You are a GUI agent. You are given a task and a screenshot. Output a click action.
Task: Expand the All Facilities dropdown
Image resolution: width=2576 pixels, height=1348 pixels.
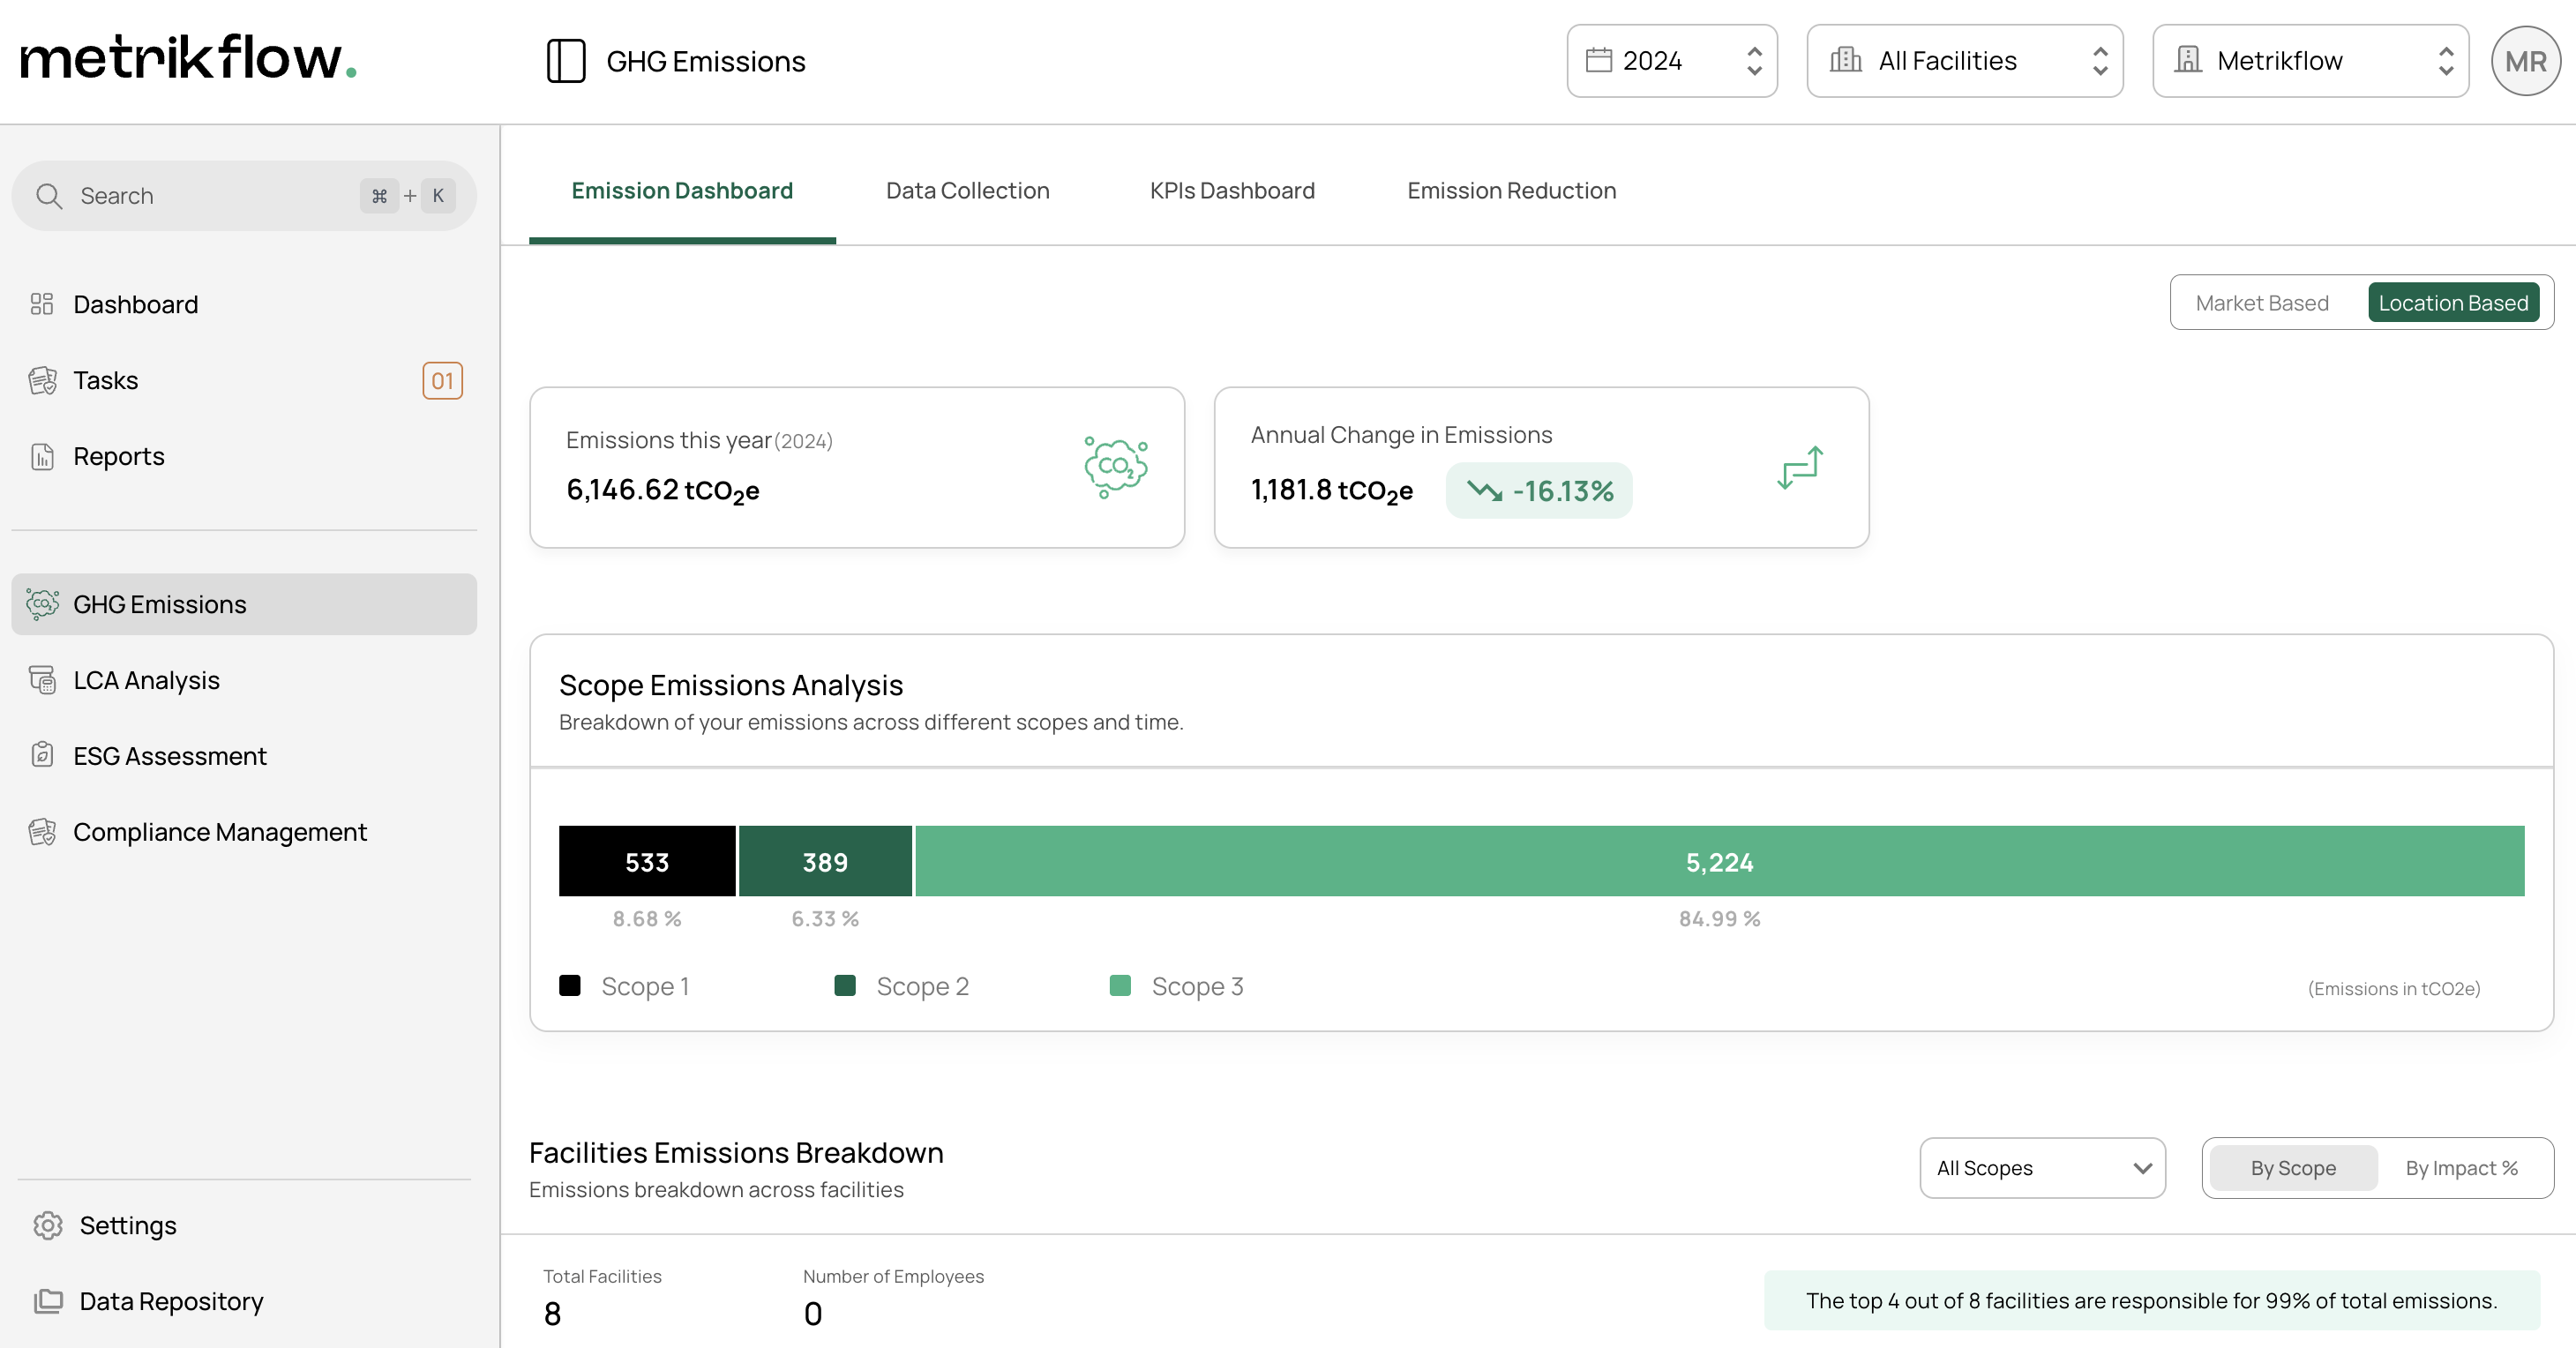[x=1964, y=61]
